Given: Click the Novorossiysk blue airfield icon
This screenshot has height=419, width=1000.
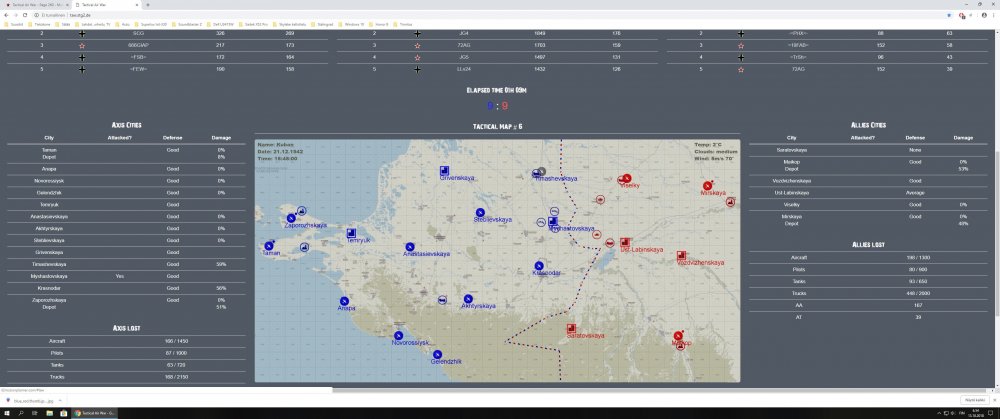Looking at the screenshot, I should click(x=398, y=336).
